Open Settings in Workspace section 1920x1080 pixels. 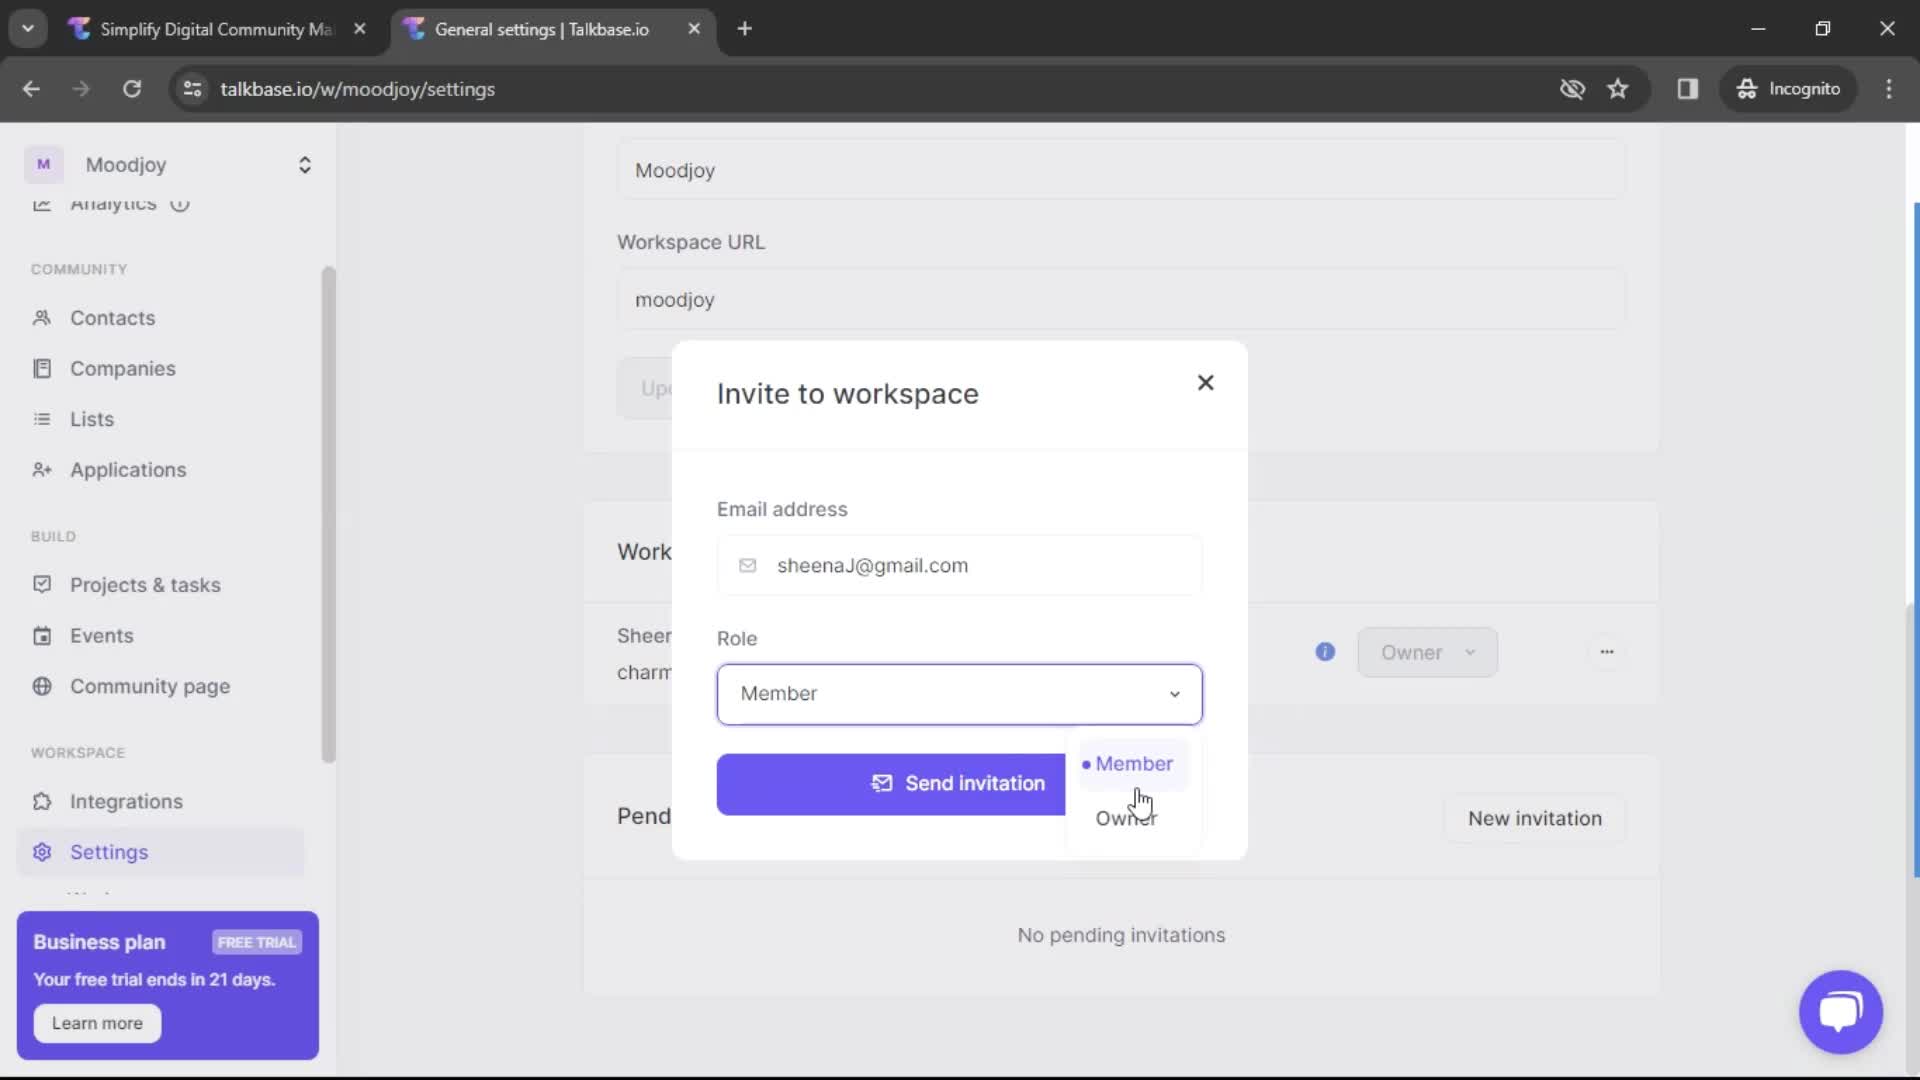pos(109,852)
